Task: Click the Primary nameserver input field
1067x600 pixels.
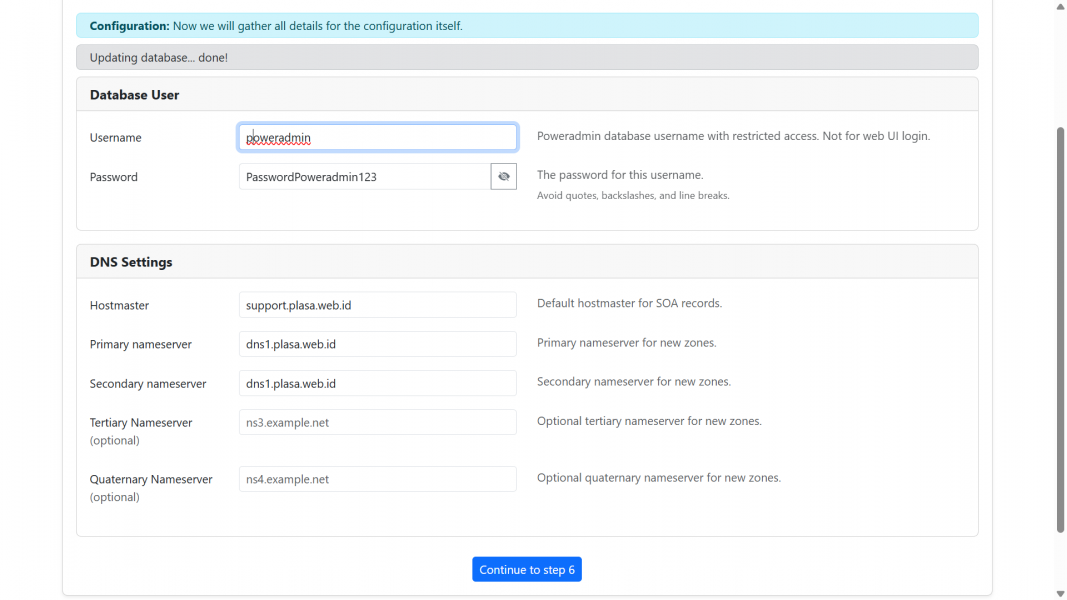Action: (x=377, y=344)
